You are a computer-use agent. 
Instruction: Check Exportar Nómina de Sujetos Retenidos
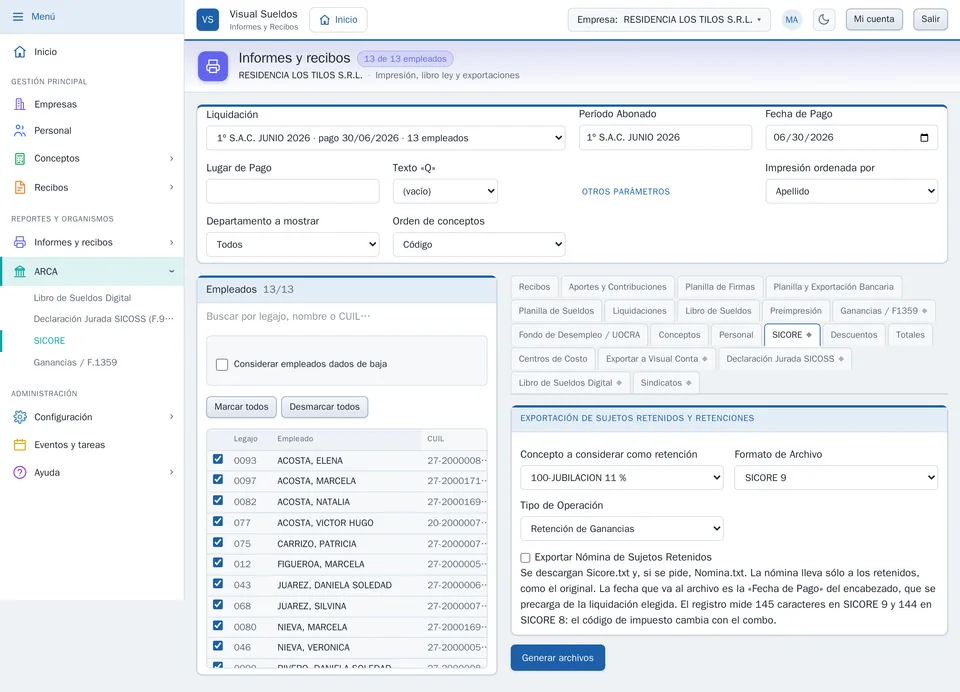click(x=525, y=557)
